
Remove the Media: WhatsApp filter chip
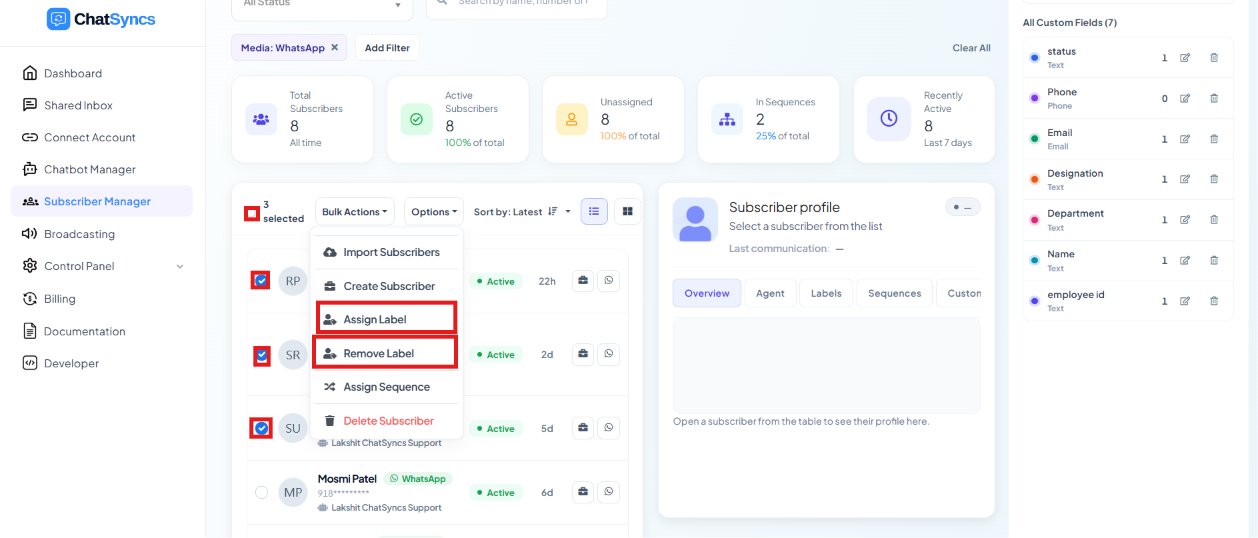[x=334, y=47]
